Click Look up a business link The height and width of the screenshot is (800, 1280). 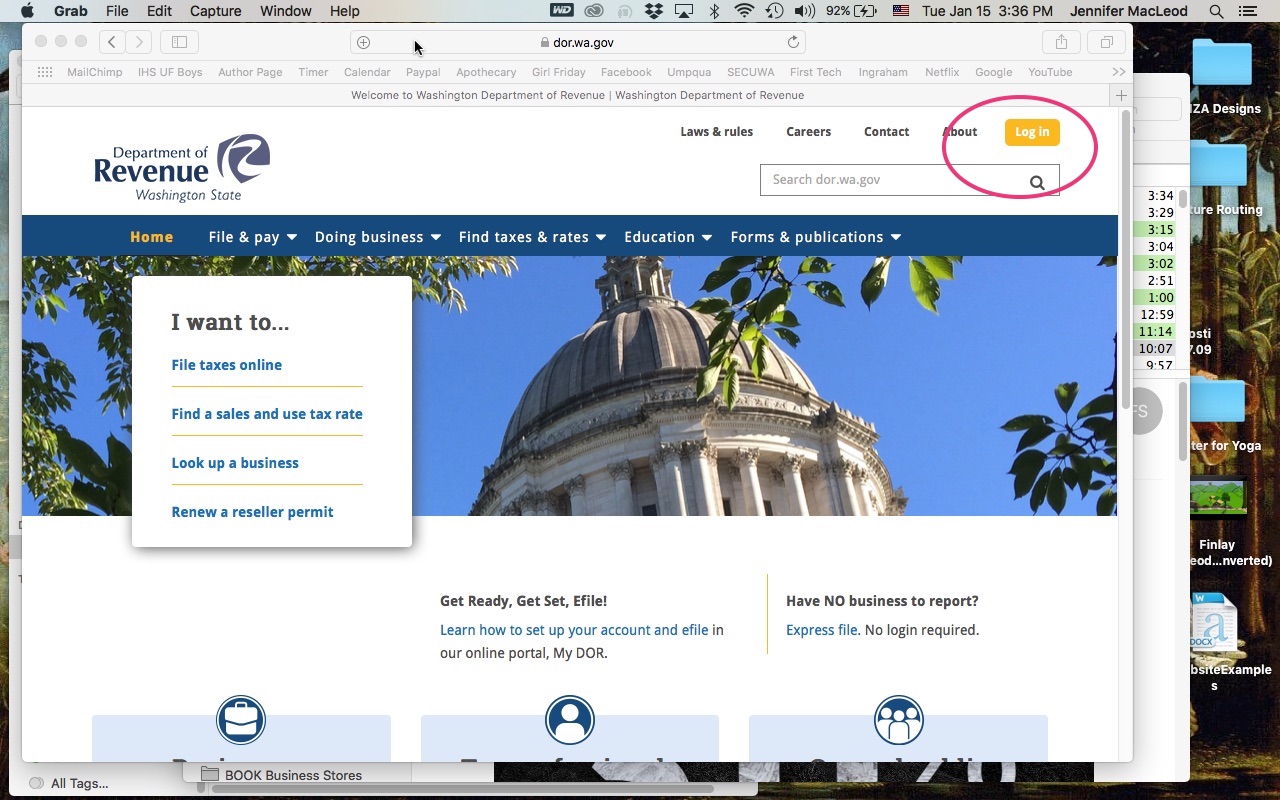click(x=235, y=463)
